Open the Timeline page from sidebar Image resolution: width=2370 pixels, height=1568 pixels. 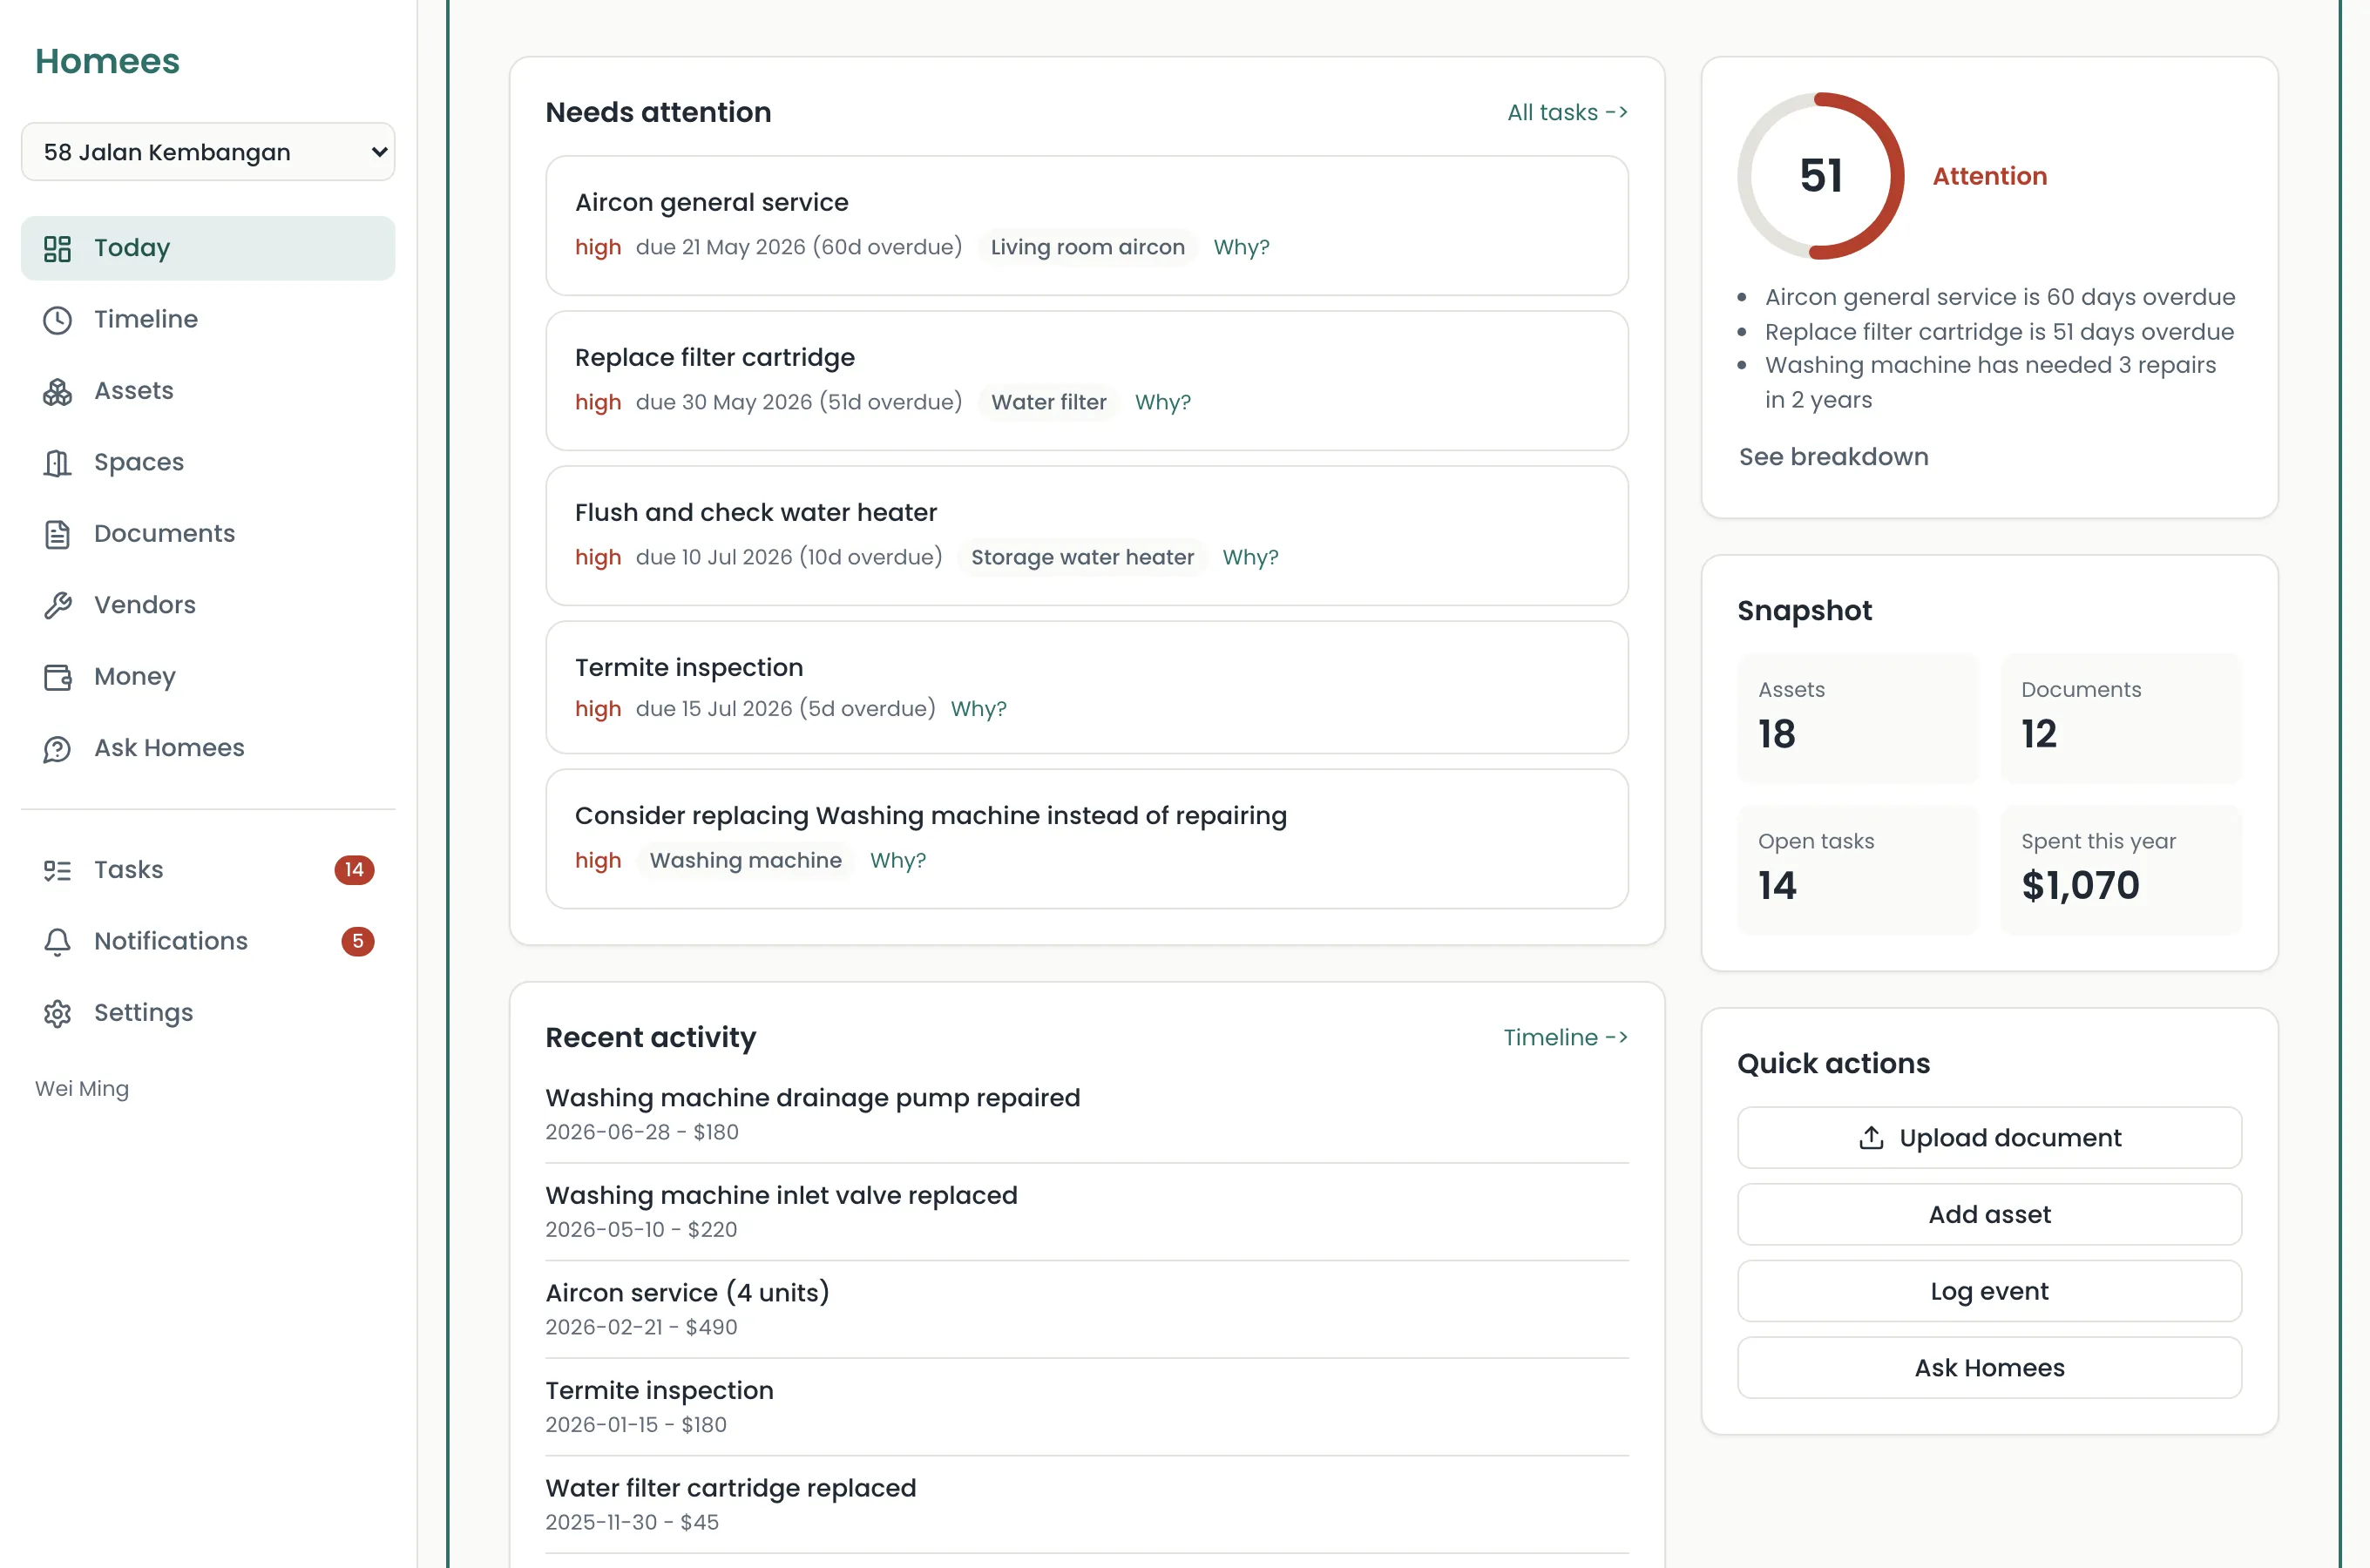click(x=208, y=320)
